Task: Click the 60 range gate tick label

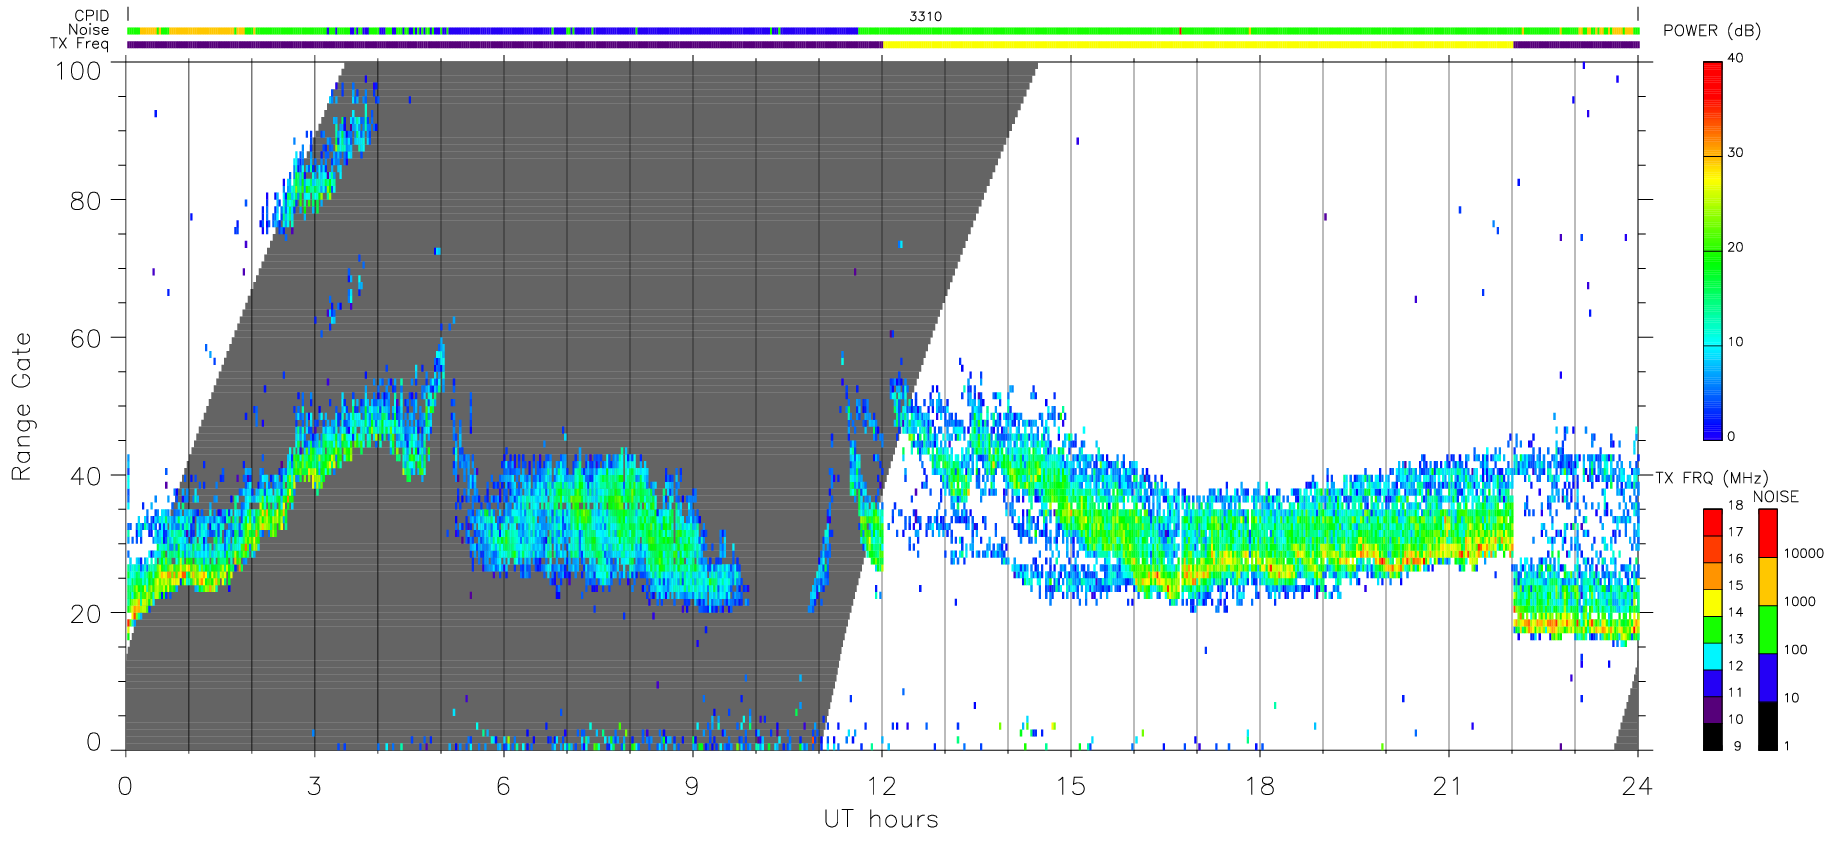Action: [x=86, y=338]
